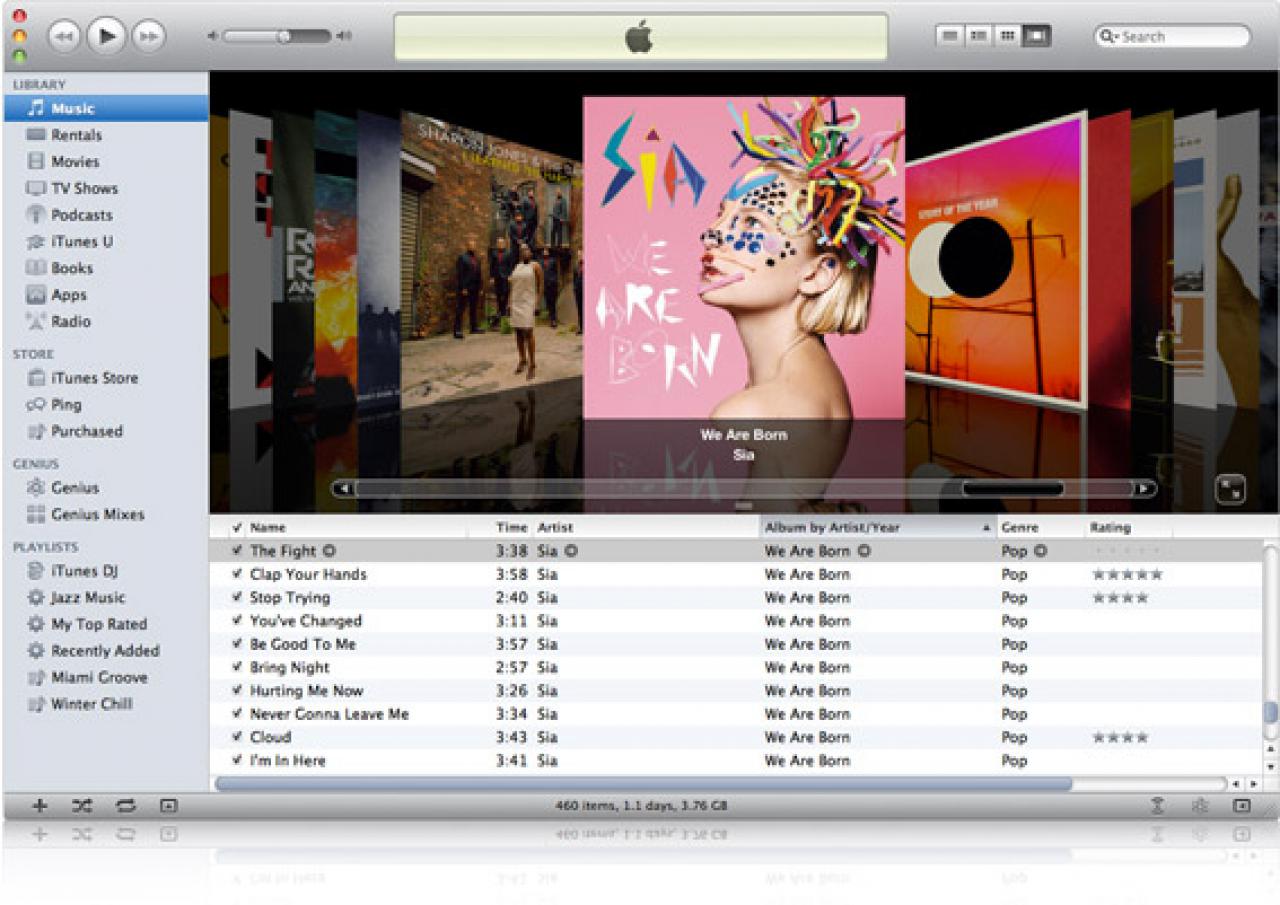Switch to song list view
The height and width of the screenshot is (905, 1280).
coord(949,35)
